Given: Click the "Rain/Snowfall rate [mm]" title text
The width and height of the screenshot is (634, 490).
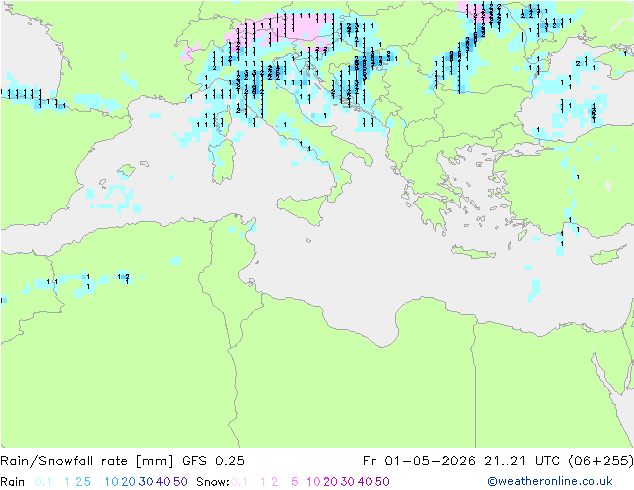Looking at the screenshot, I should [x=87, y=461].
